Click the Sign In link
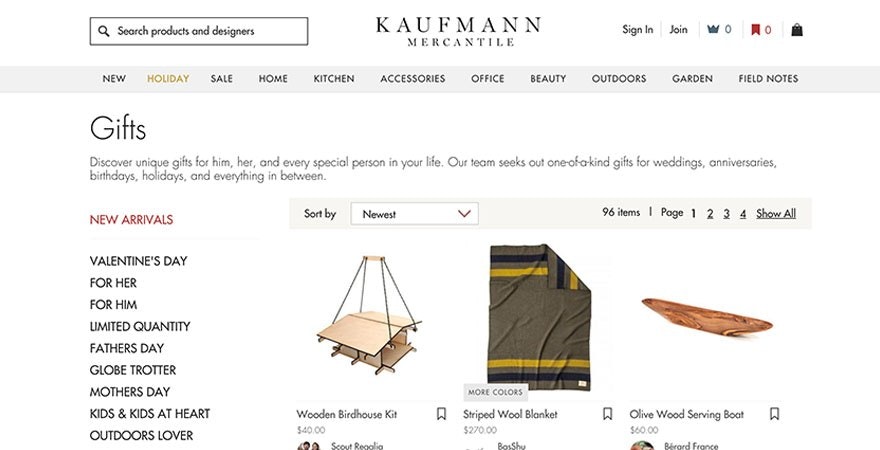Viewport: 880px width, 450px height. coord(637,30)
